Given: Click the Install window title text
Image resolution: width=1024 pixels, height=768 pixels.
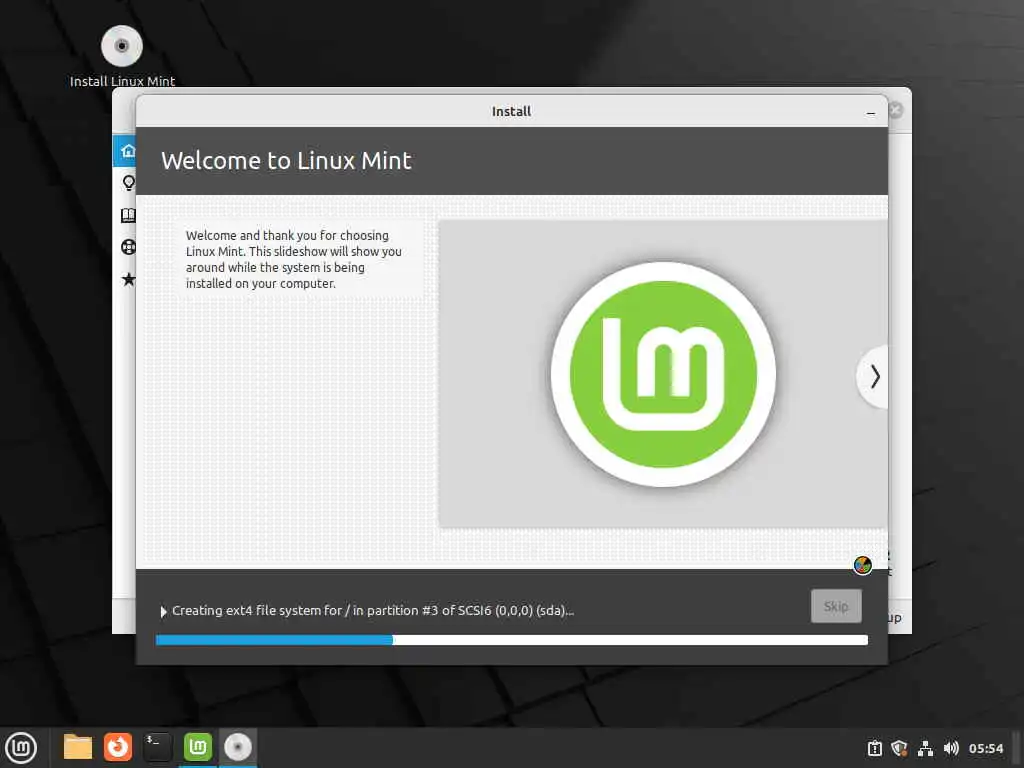Looking at the screenshot, I should tap(511, 112).
